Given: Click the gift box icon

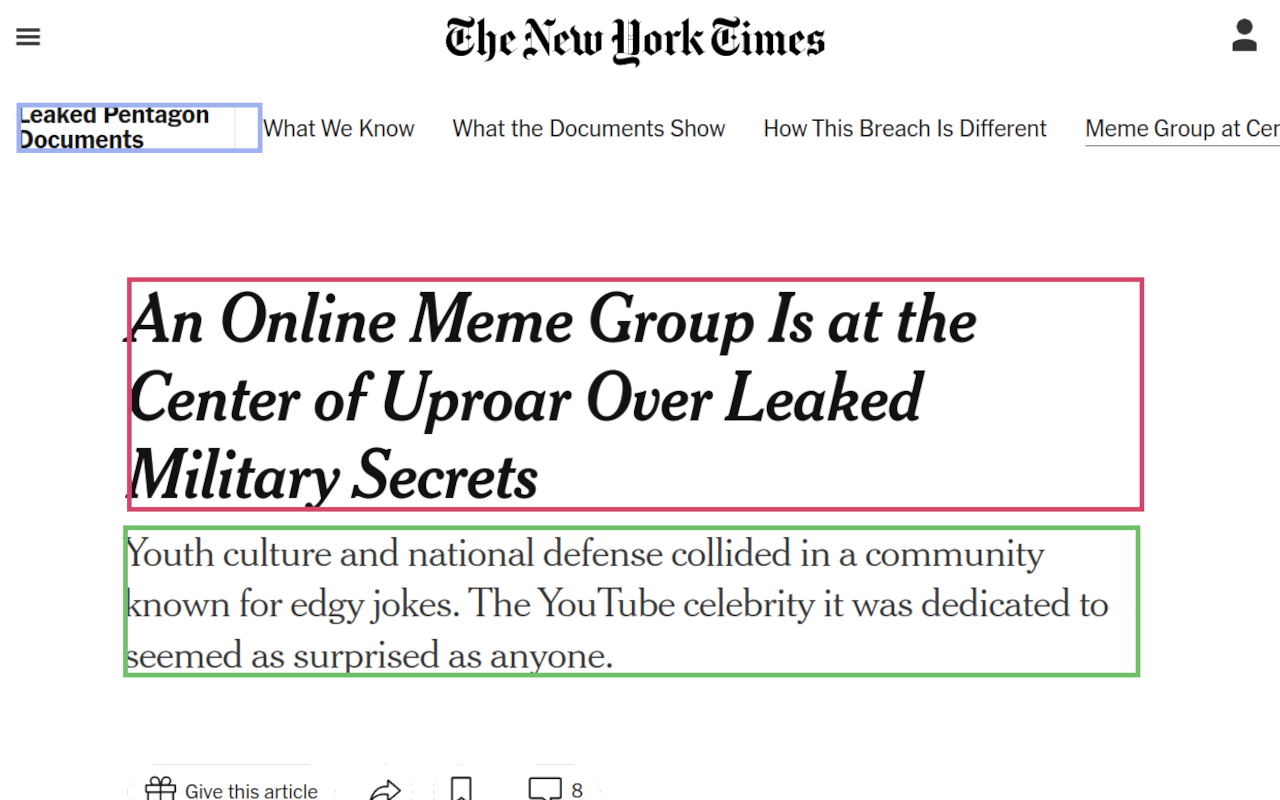Looking at the screenshot, I should pyautogui.click(x=161, y=790).
